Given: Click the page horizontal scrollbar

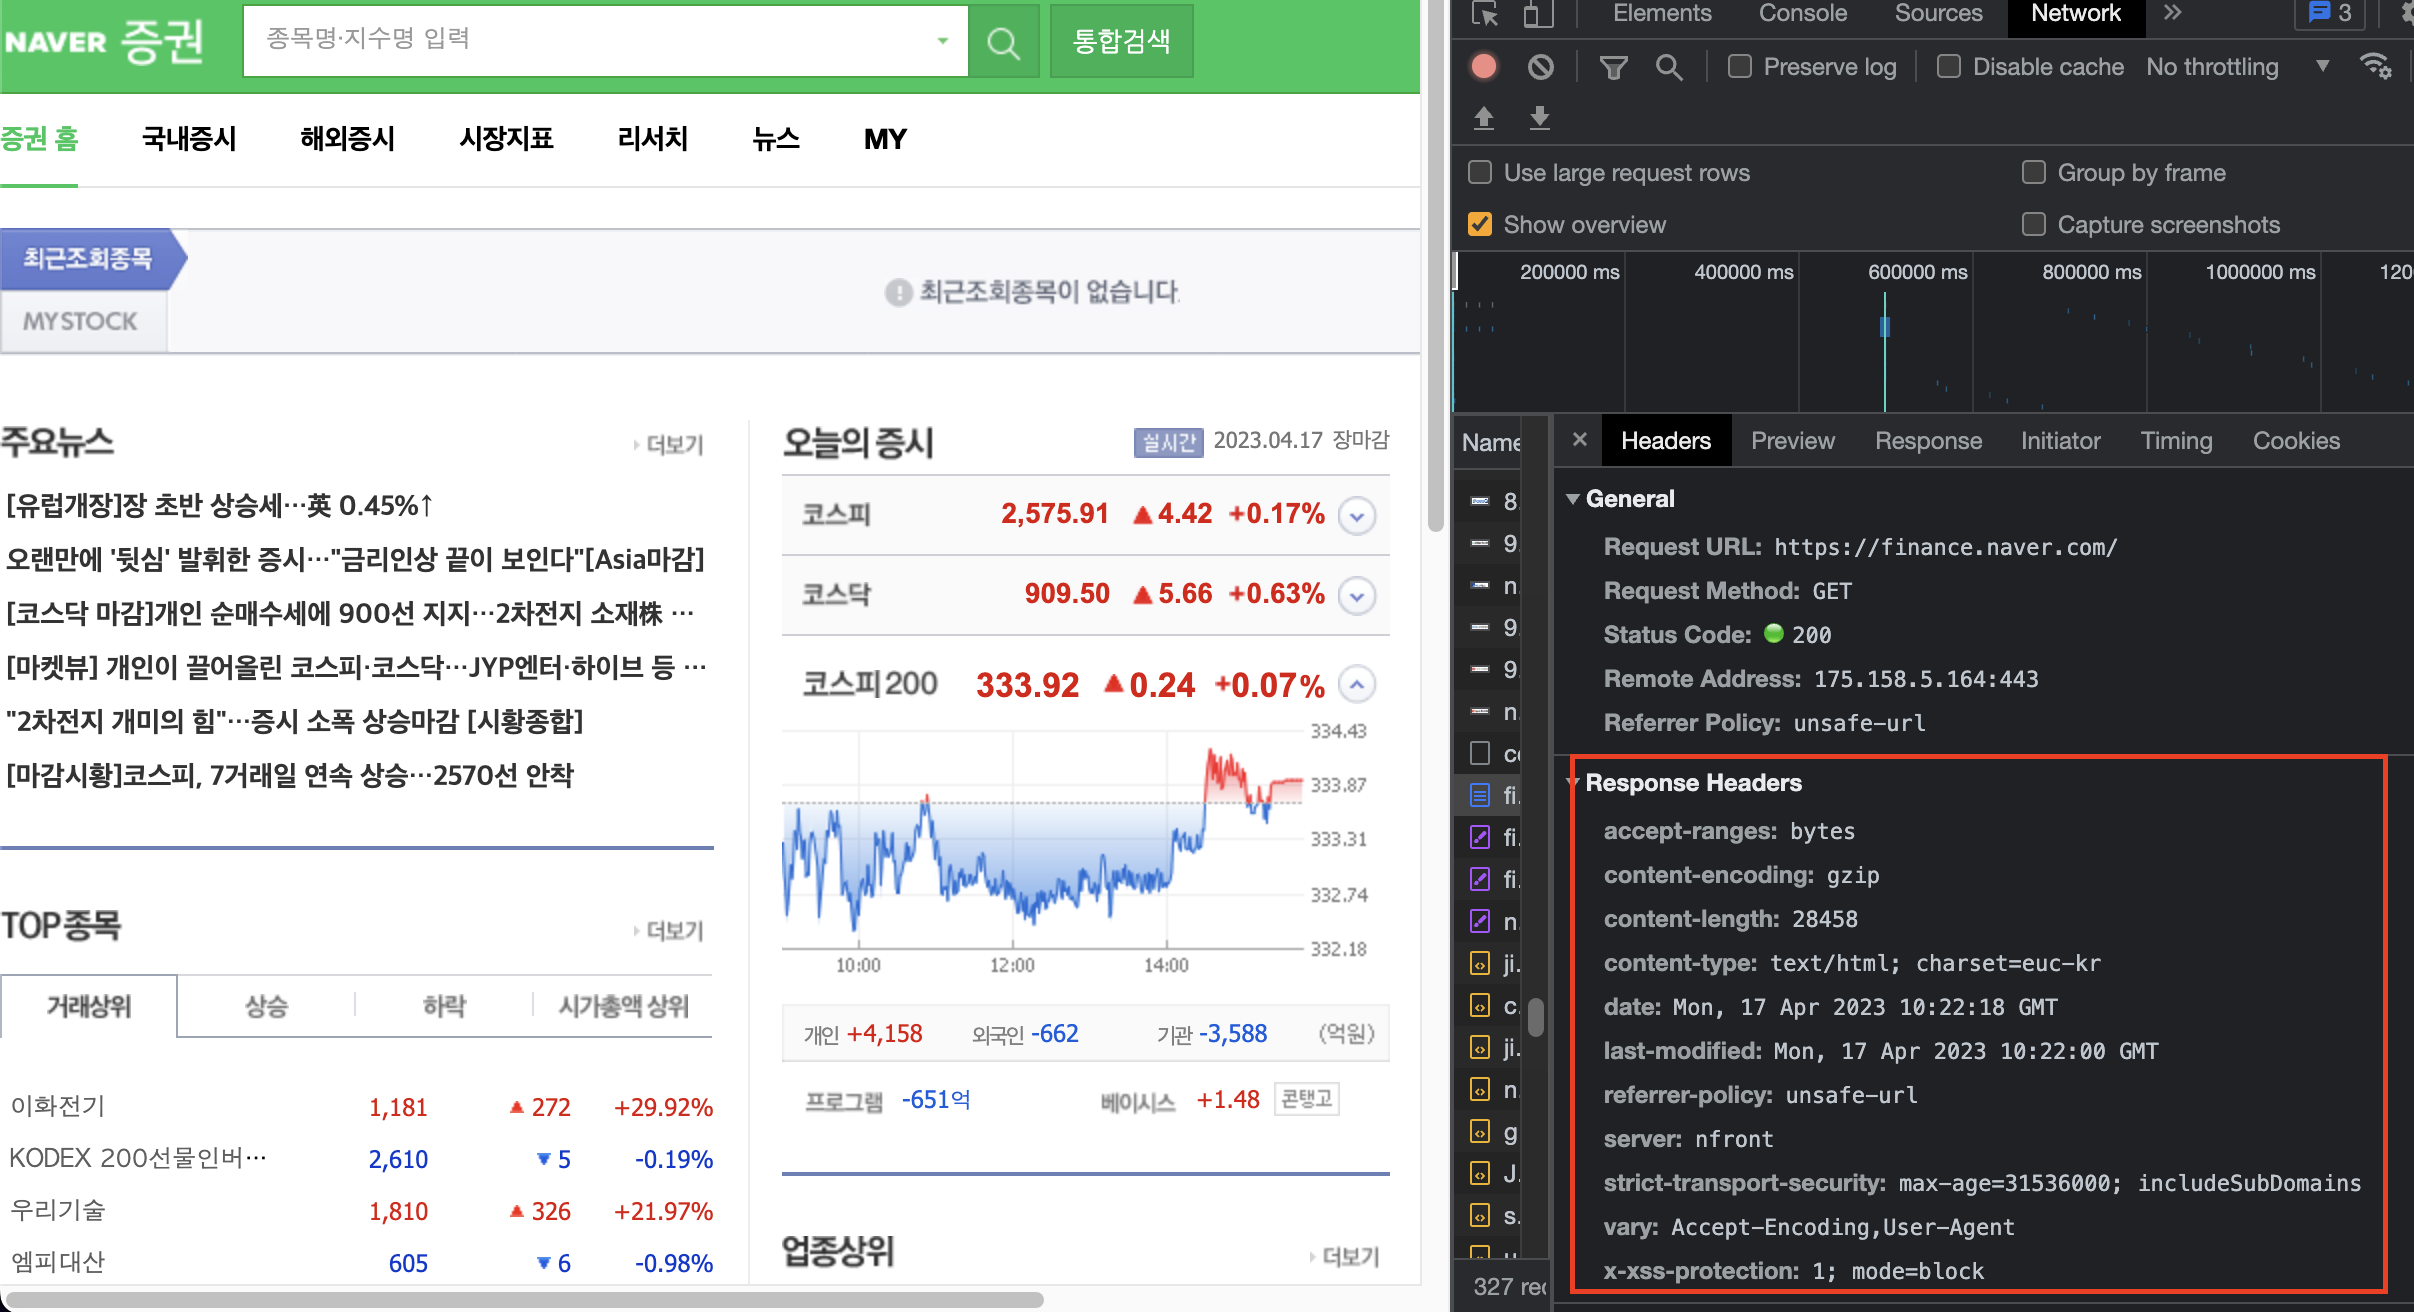Looking at the screenshot, I should click(525, 1300).
